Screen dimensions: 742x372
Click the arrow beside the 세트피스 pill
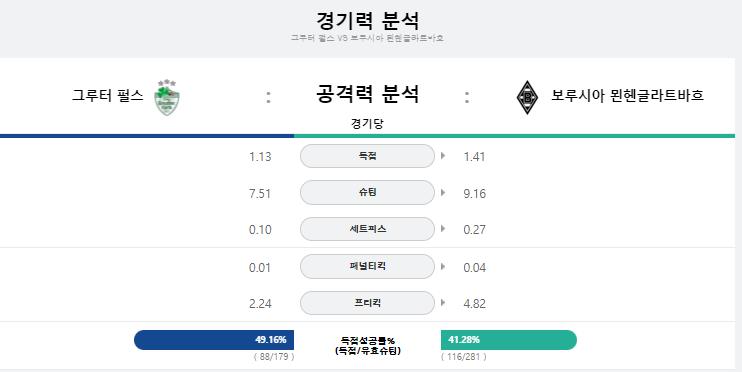[443, 229]
